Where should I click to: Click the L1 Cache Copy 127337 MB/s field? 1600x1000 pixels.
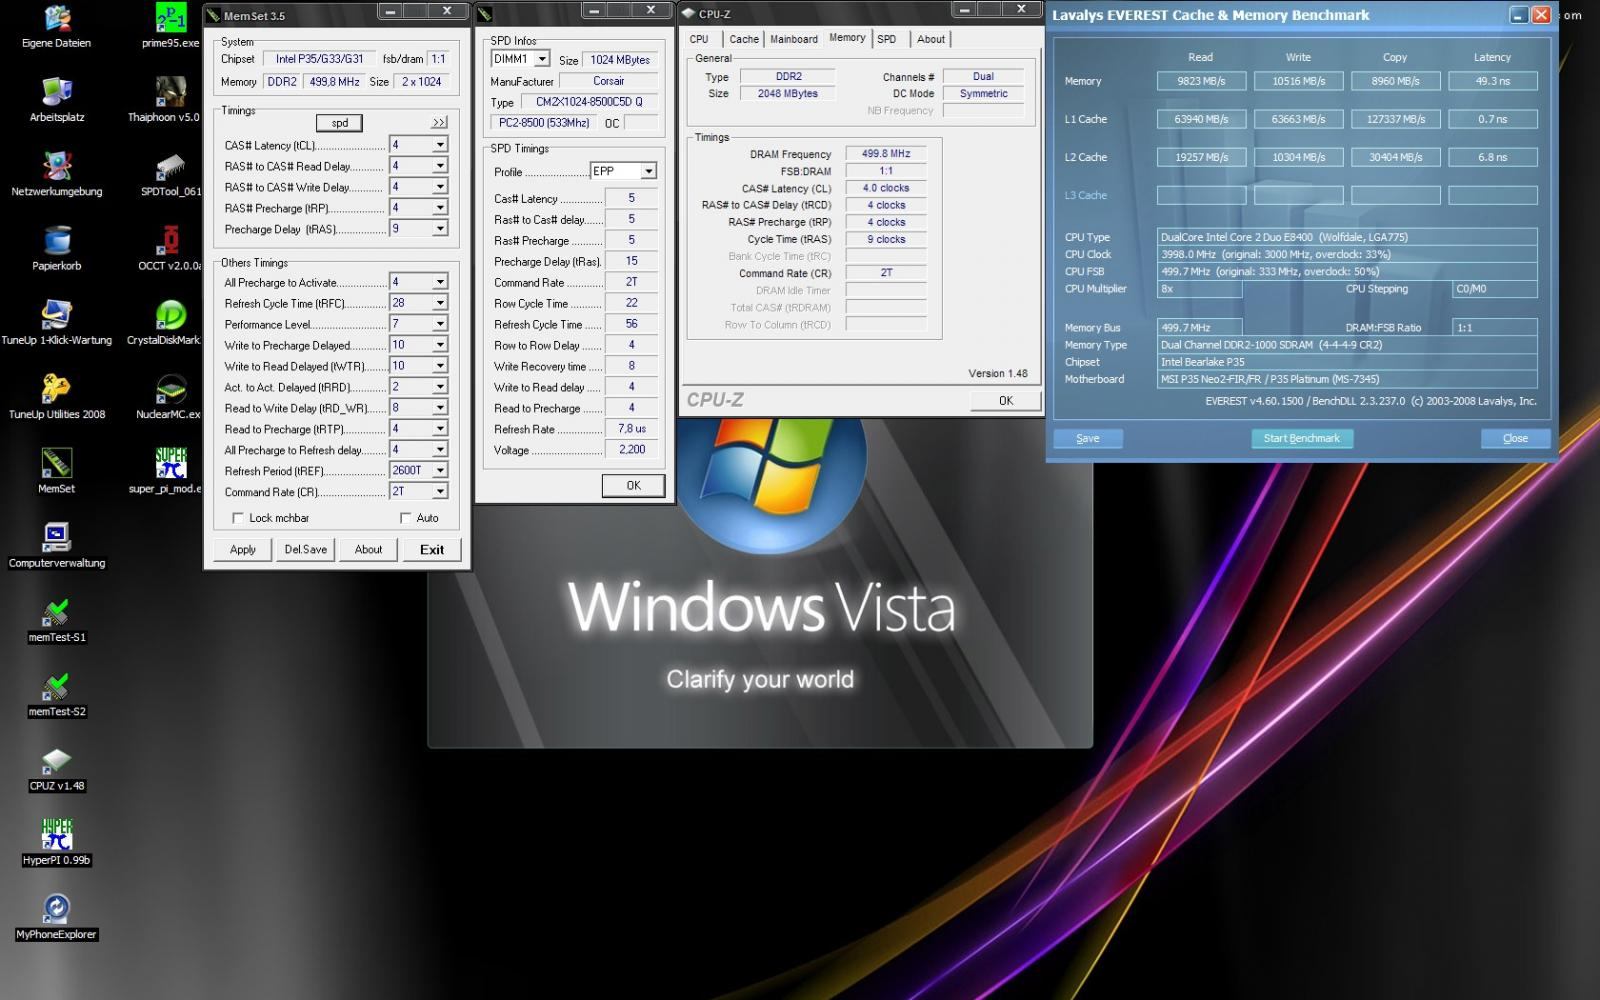point(1395,119)
